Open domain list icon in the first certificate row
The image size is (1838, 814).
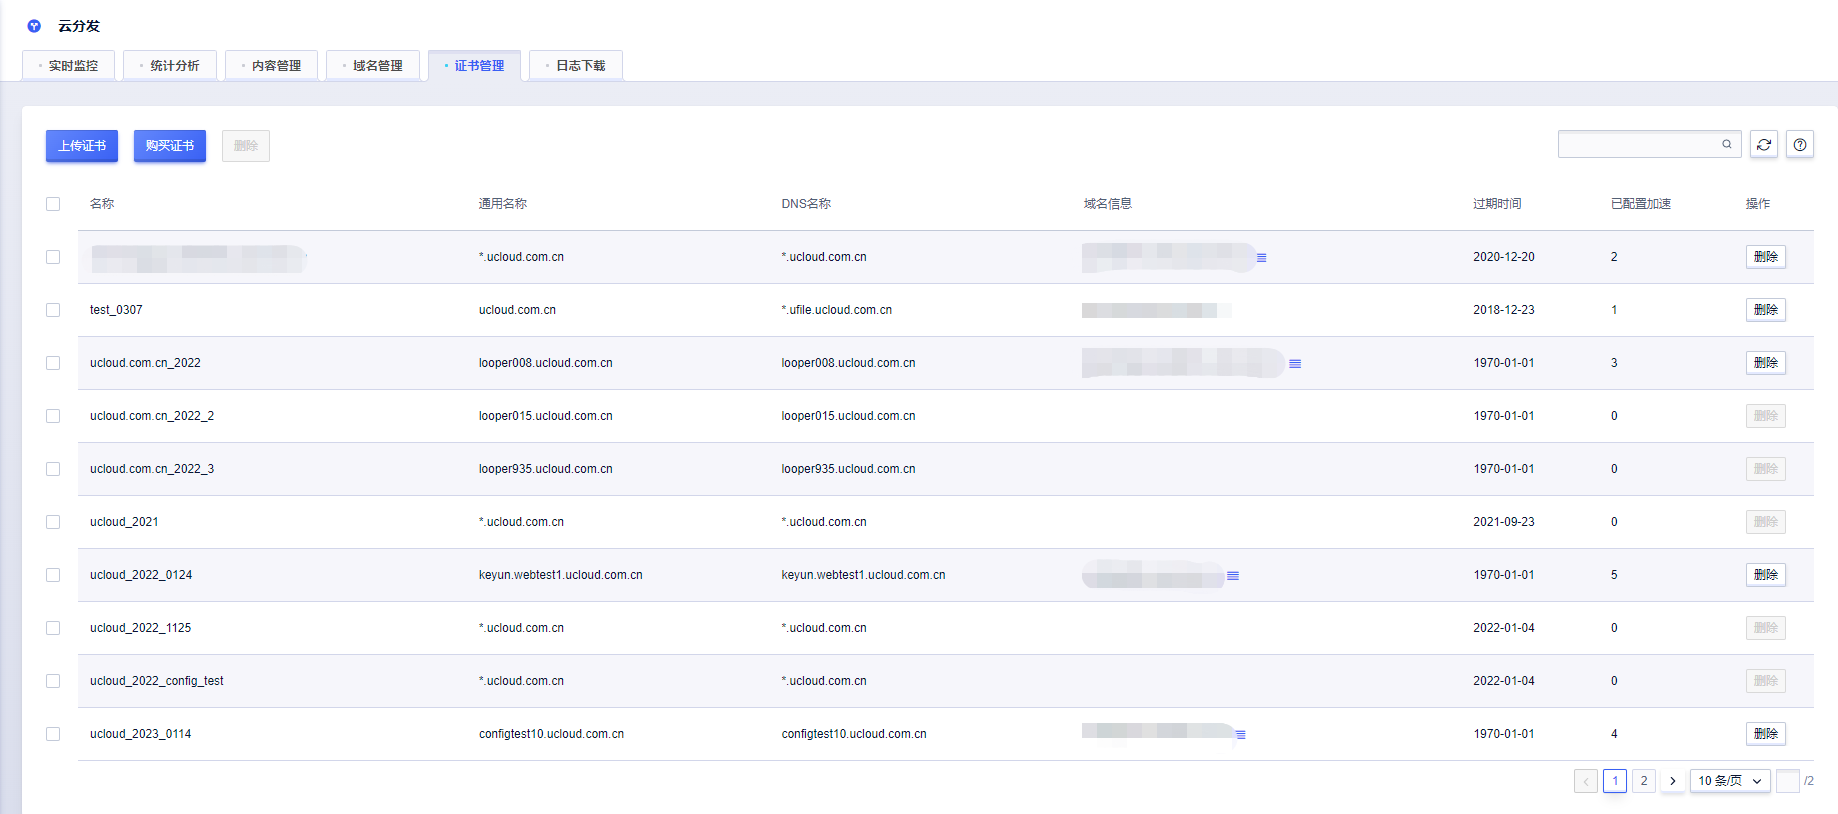1262,258
